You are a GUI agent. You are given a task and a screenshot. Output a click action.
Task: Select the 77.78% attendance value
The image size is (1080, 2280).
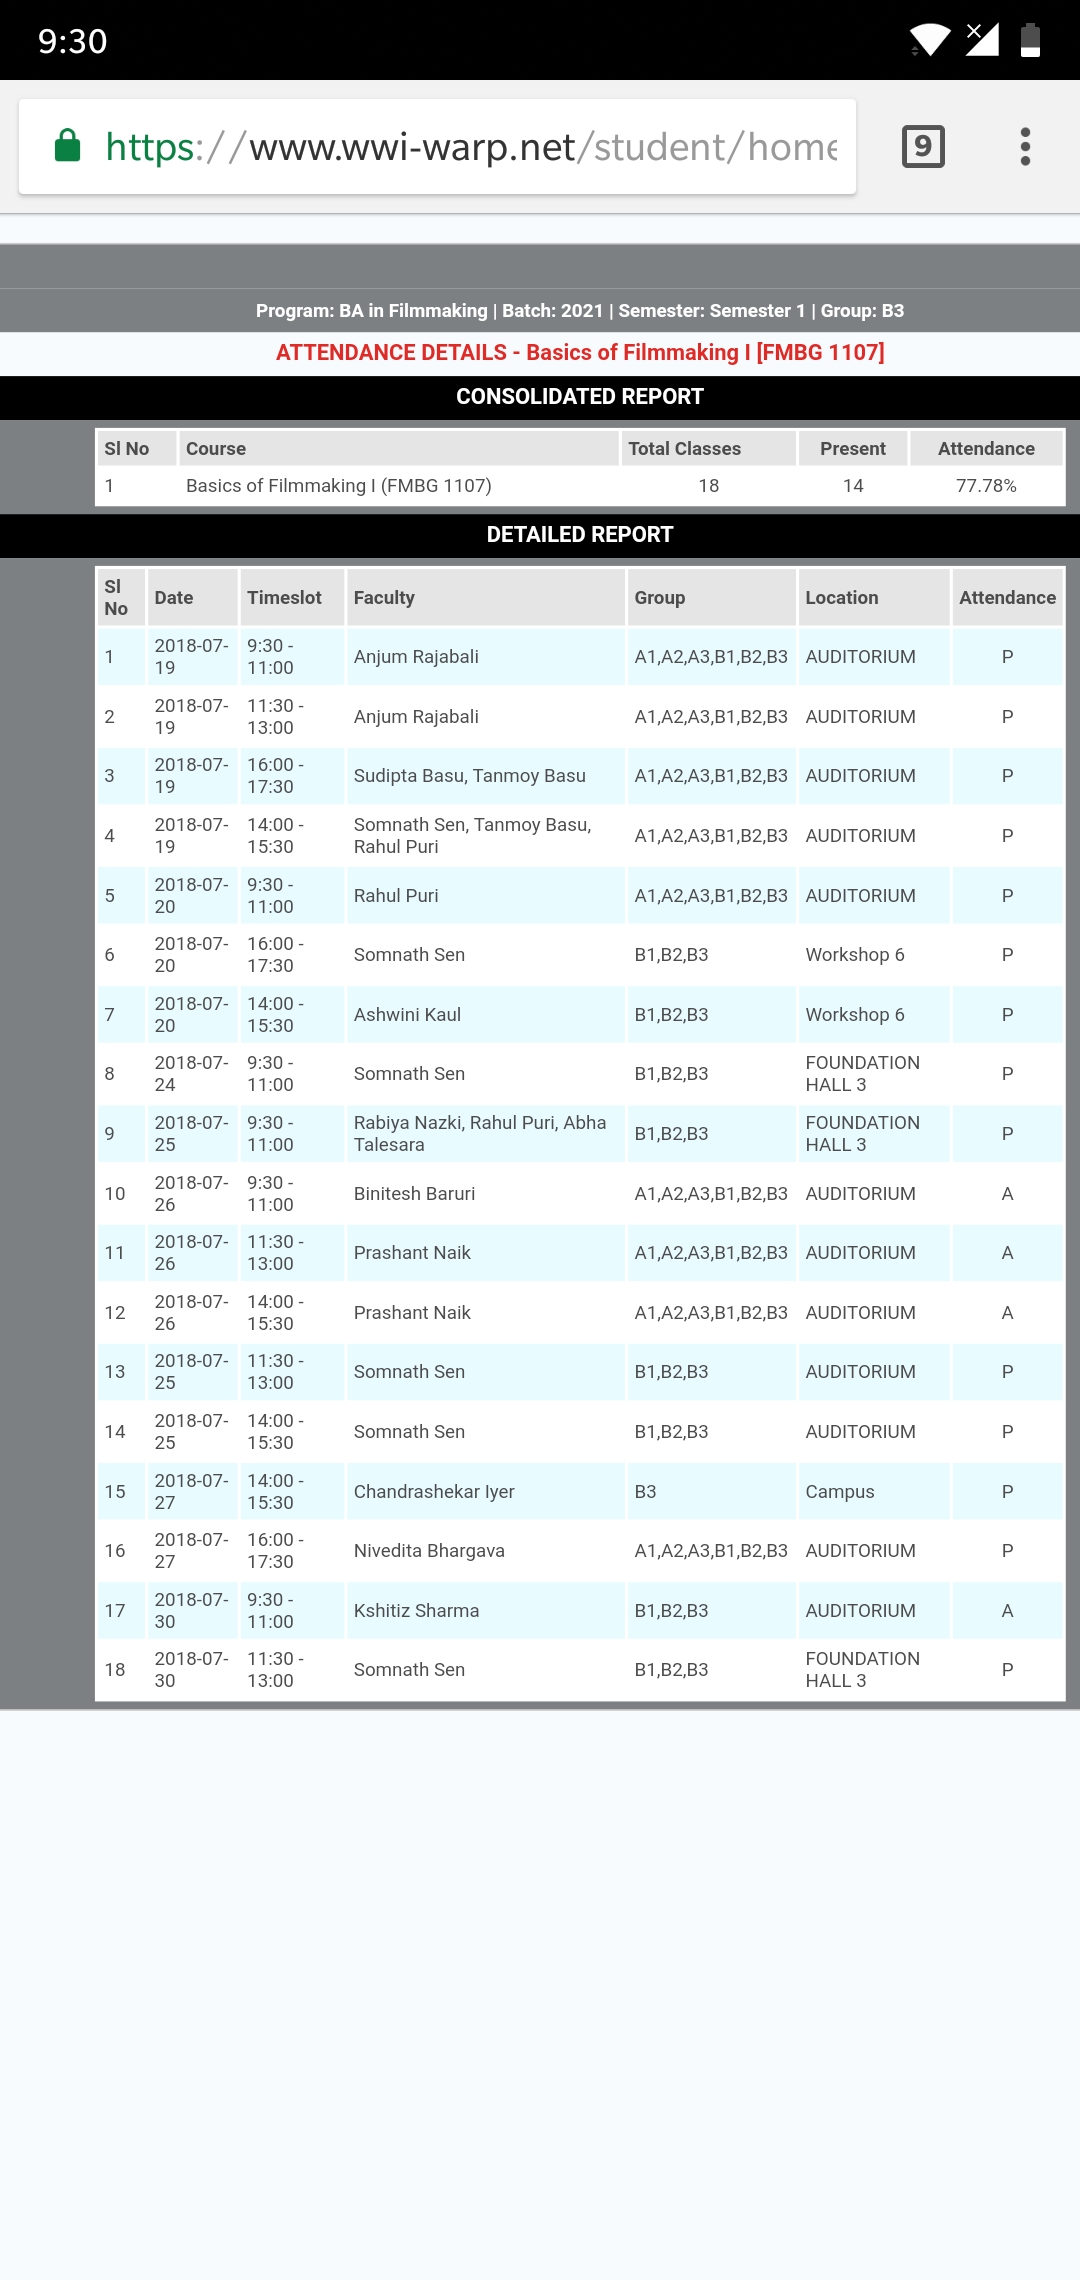985,486
